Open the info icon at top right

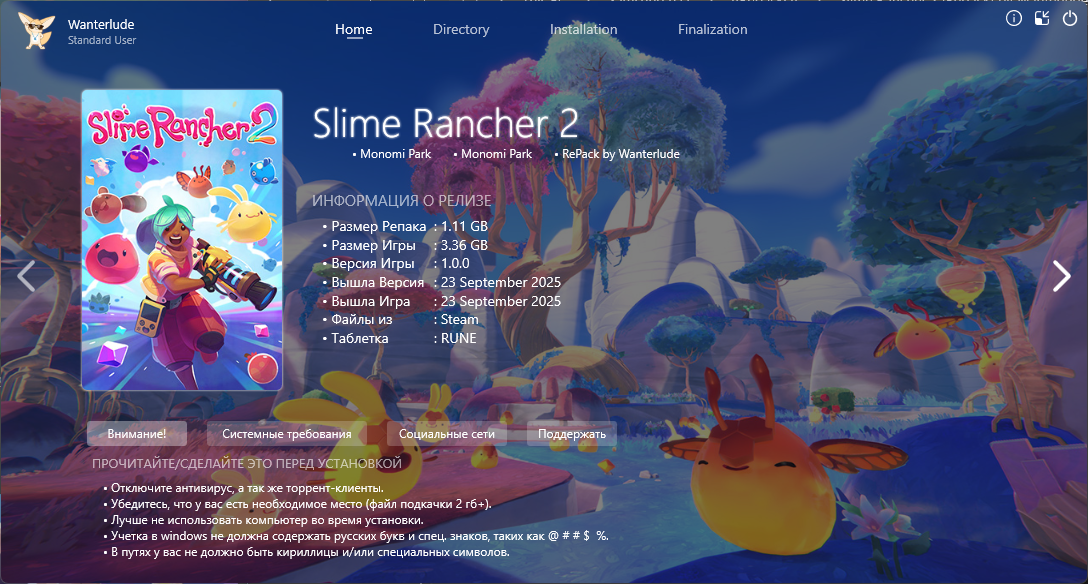pos(1014,19)
